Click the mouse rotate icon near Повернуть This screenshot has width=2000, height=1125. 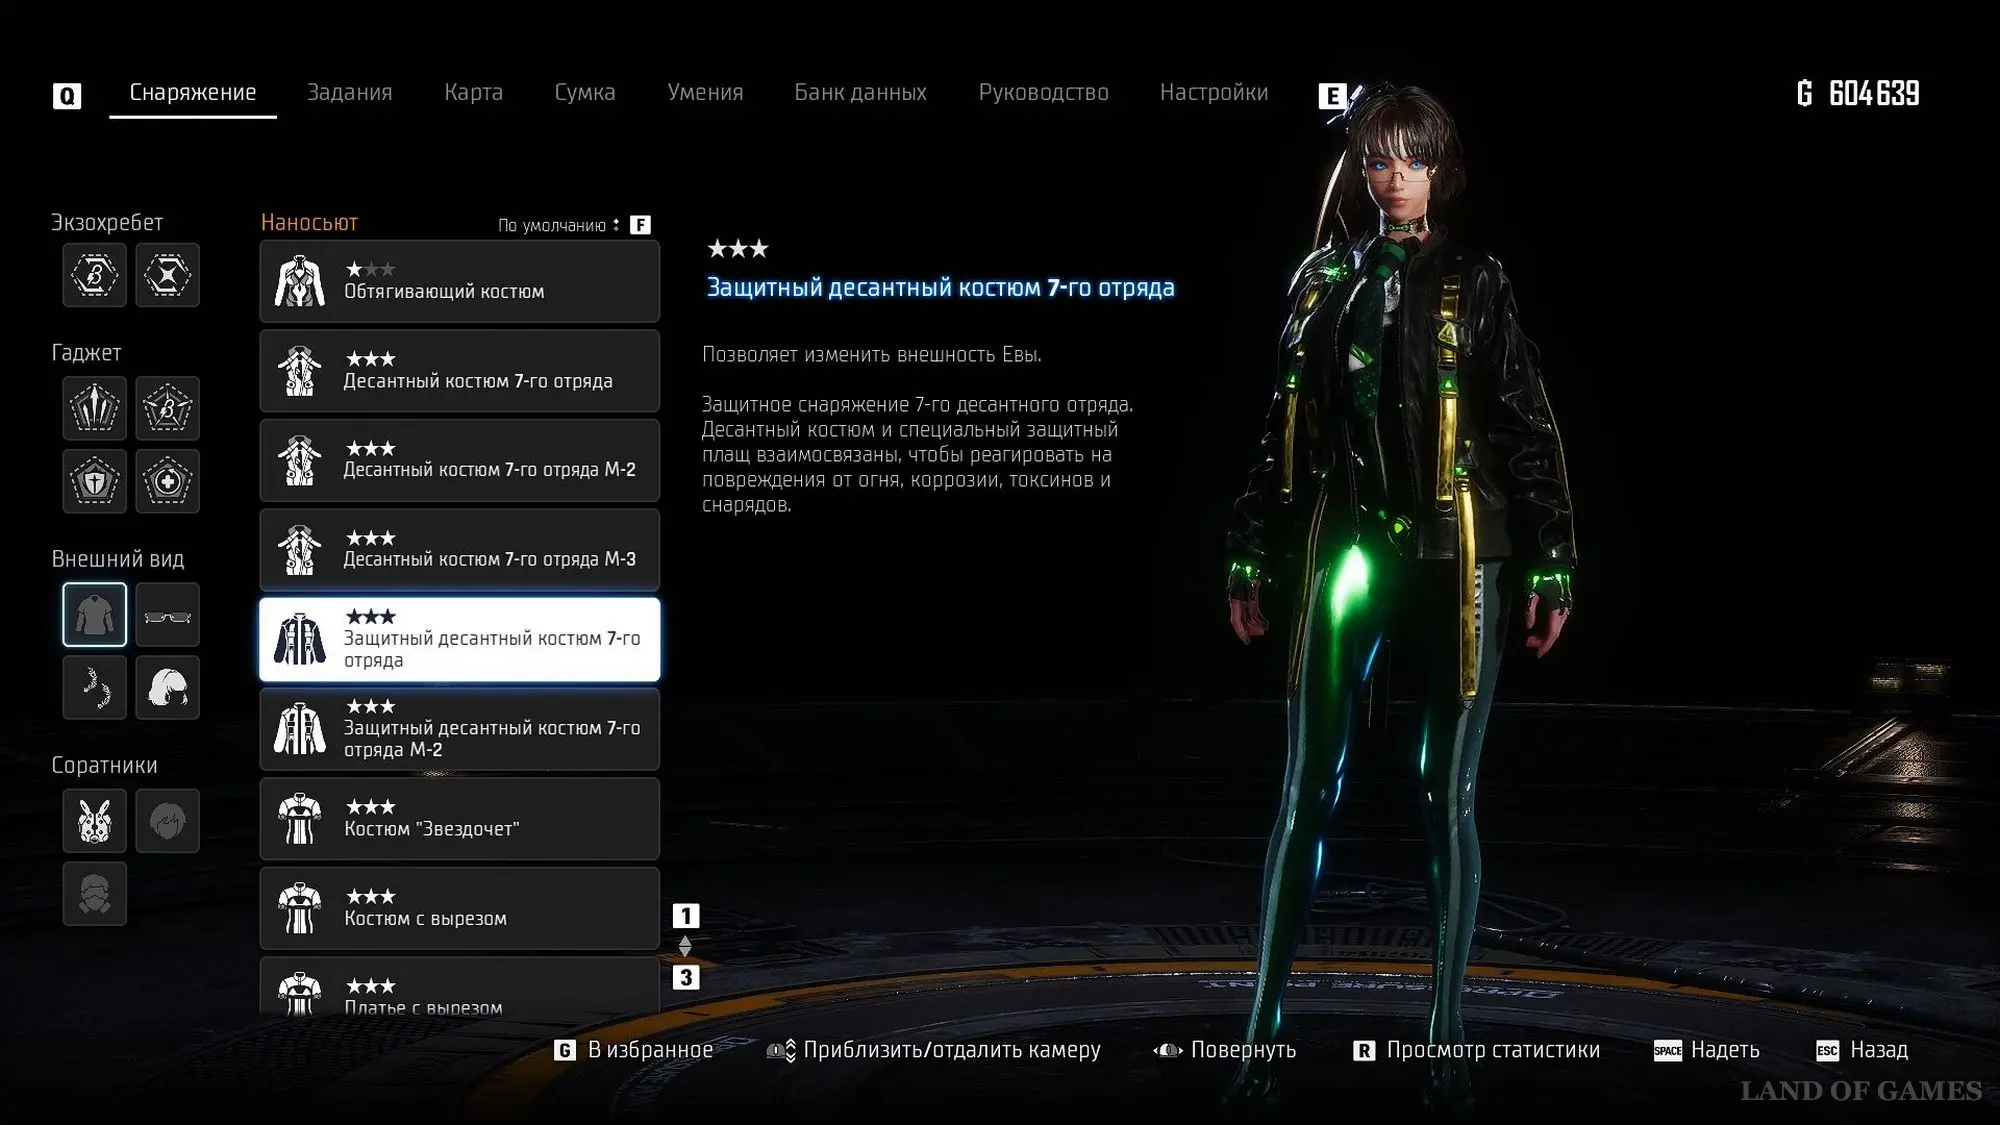point(1167,1050)
